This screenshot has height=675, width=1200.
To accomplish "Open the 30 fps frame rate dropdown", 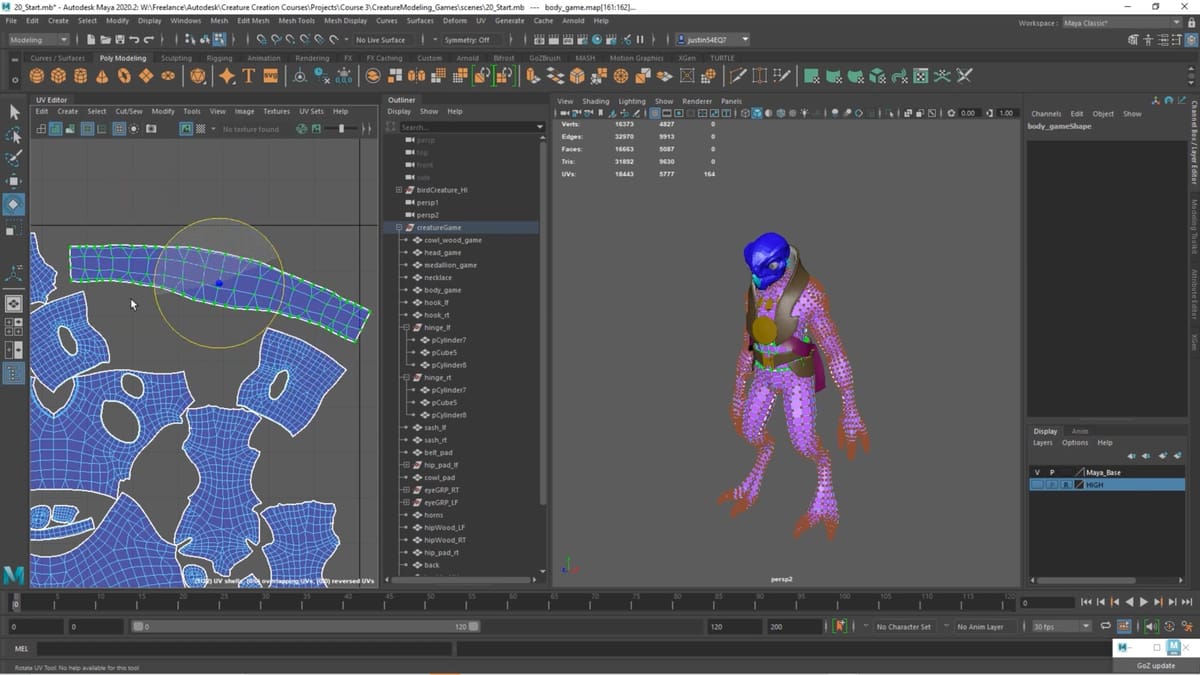I will (x=1061, y=626).
